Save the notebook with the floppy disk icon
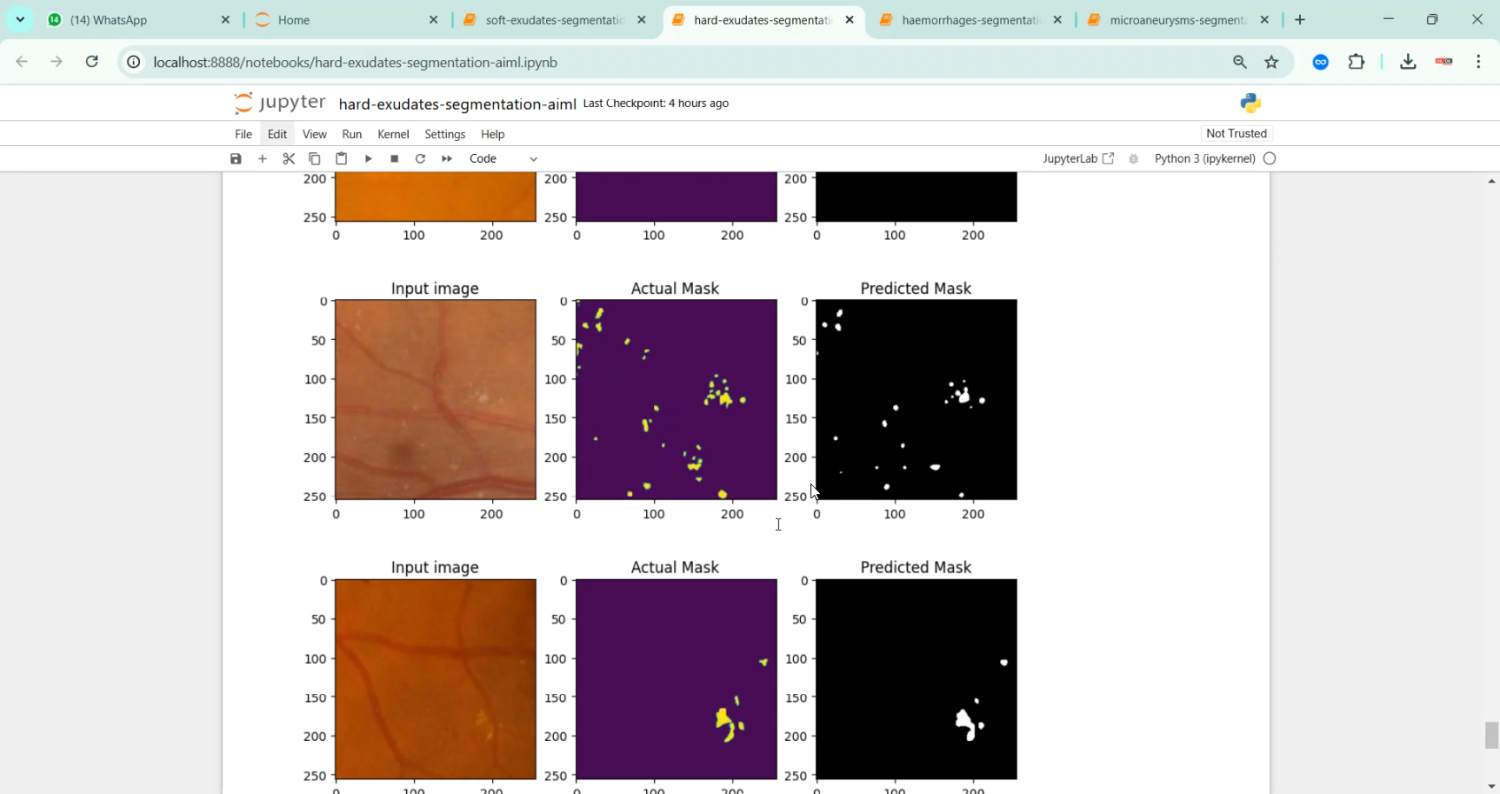Image resolution: width=1500 pixels, height=794 pixels. [236, 159]
